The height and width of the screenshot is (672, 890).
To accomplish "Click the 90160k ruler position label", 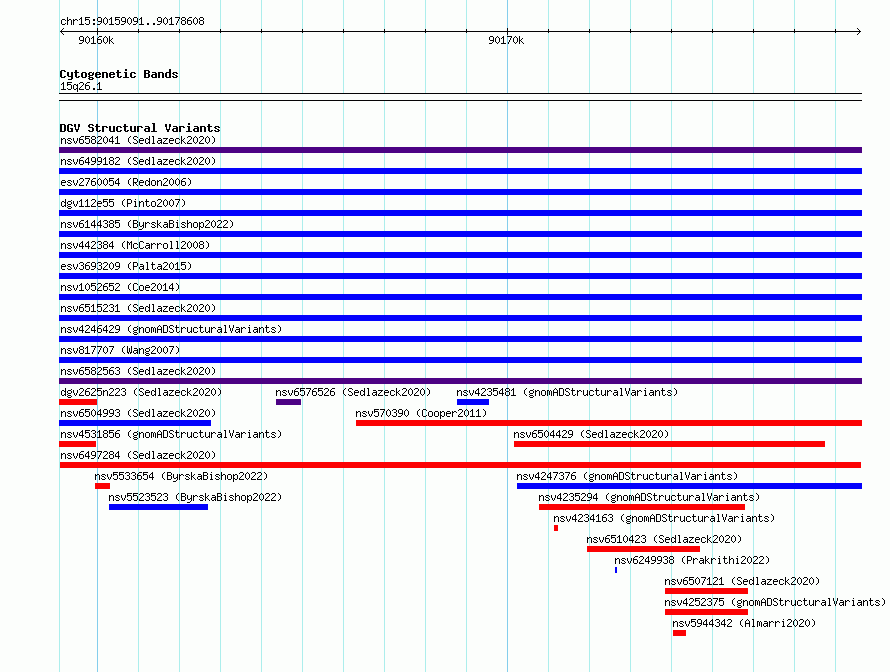I will [x=96, y=40].
